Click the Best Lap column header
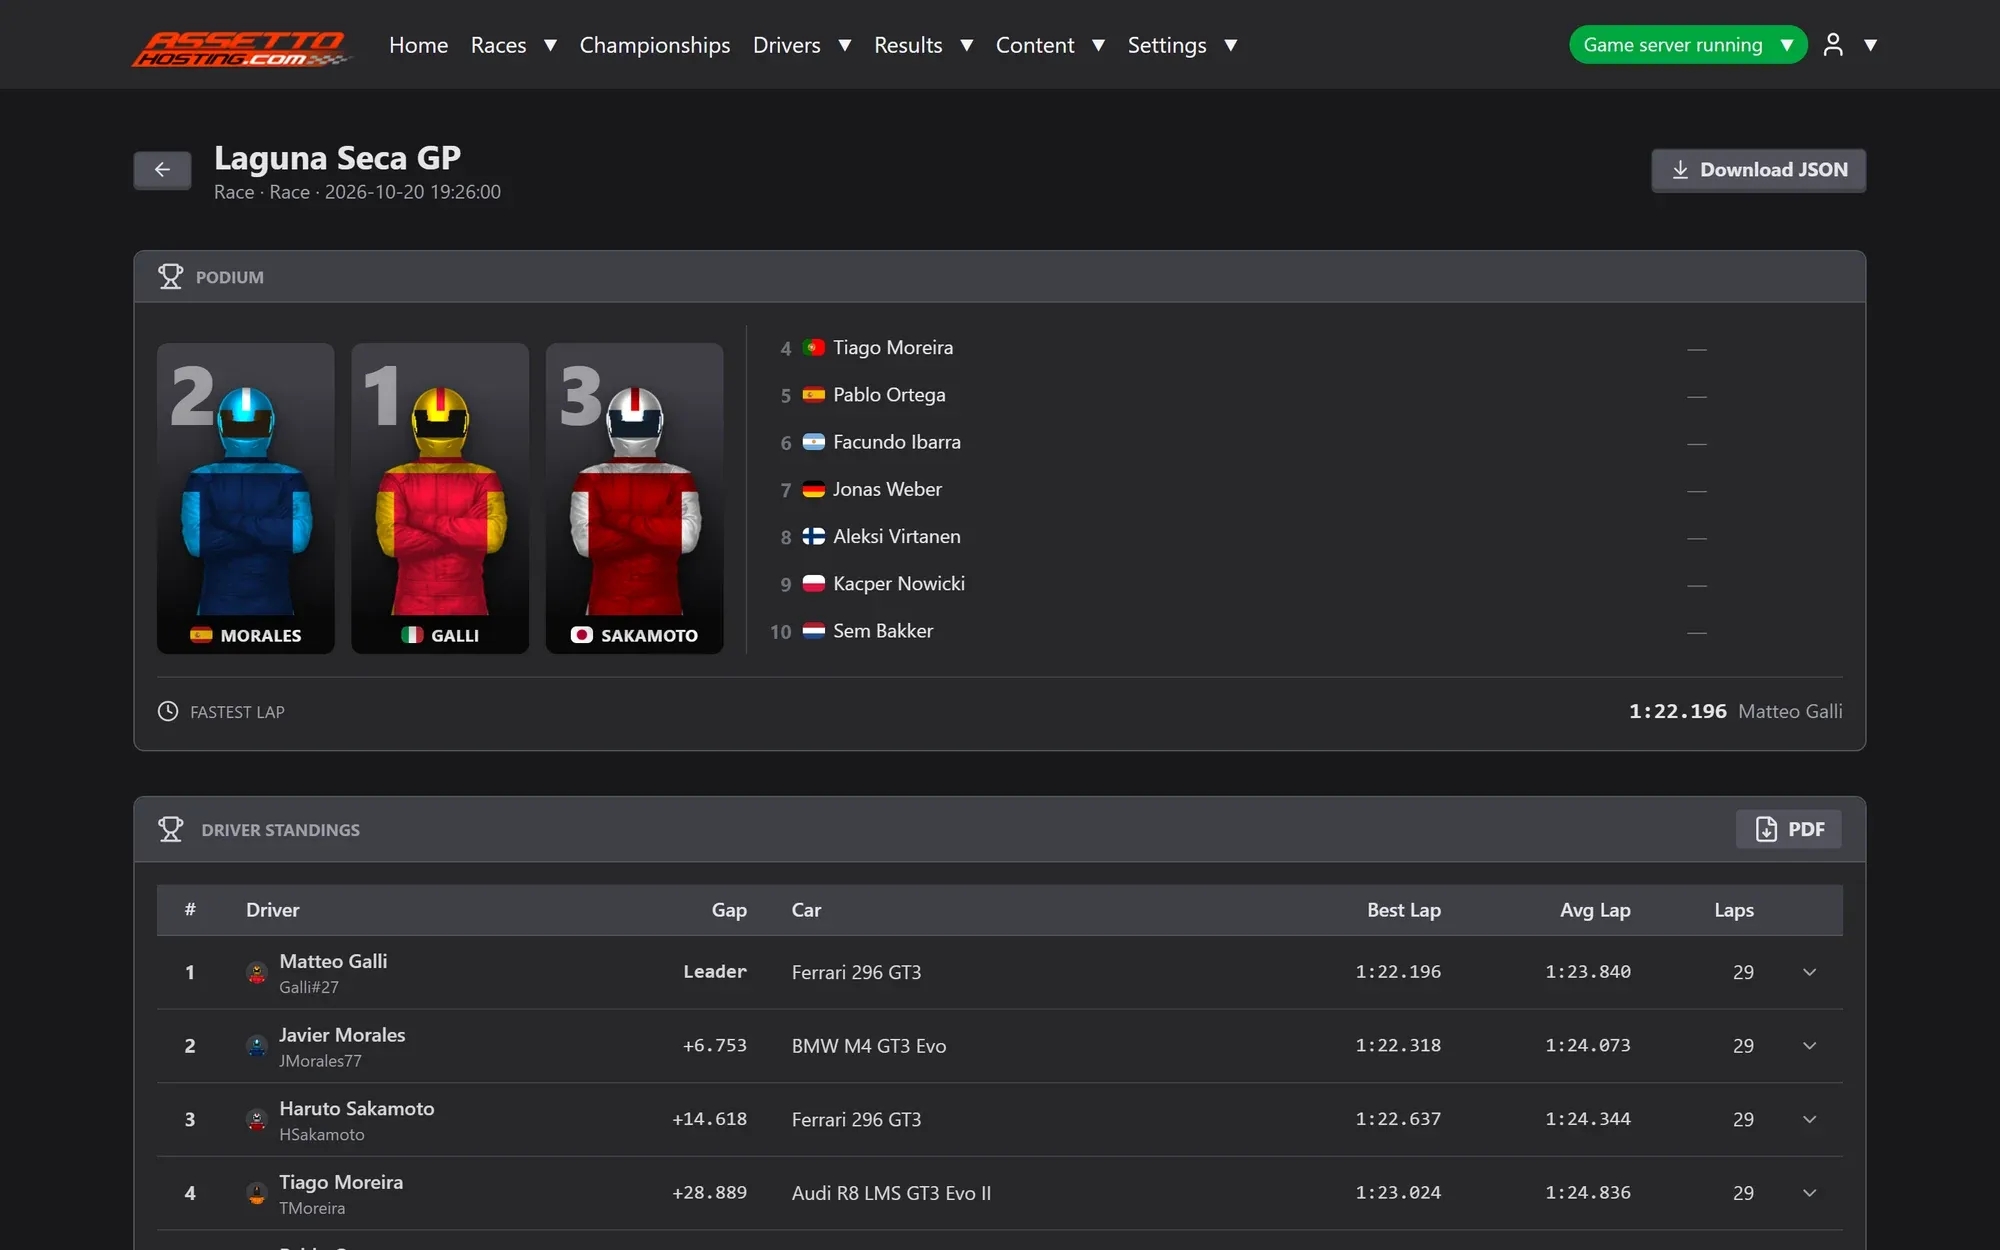 click(x=1404, y=910)
